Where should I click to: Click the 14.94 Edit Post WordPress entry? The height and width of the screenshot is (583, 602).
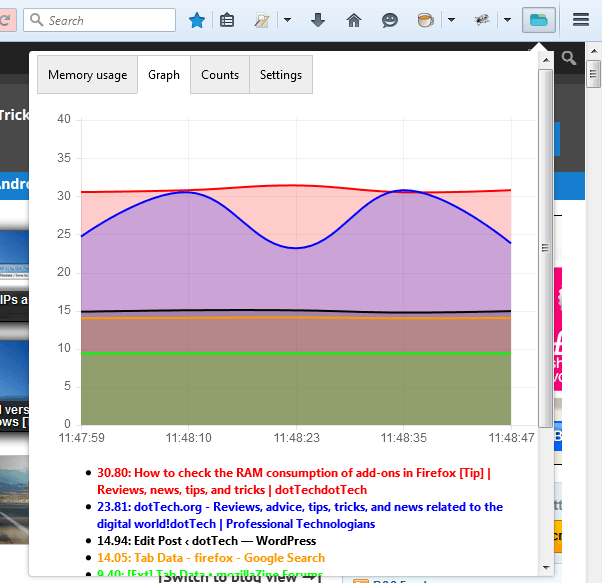207,541
